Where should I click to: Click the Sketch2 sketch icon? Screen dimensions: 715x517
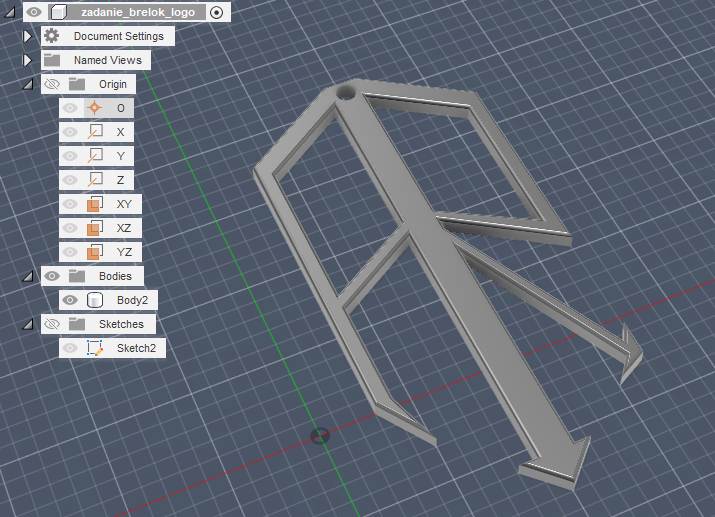tap(95, 348)
